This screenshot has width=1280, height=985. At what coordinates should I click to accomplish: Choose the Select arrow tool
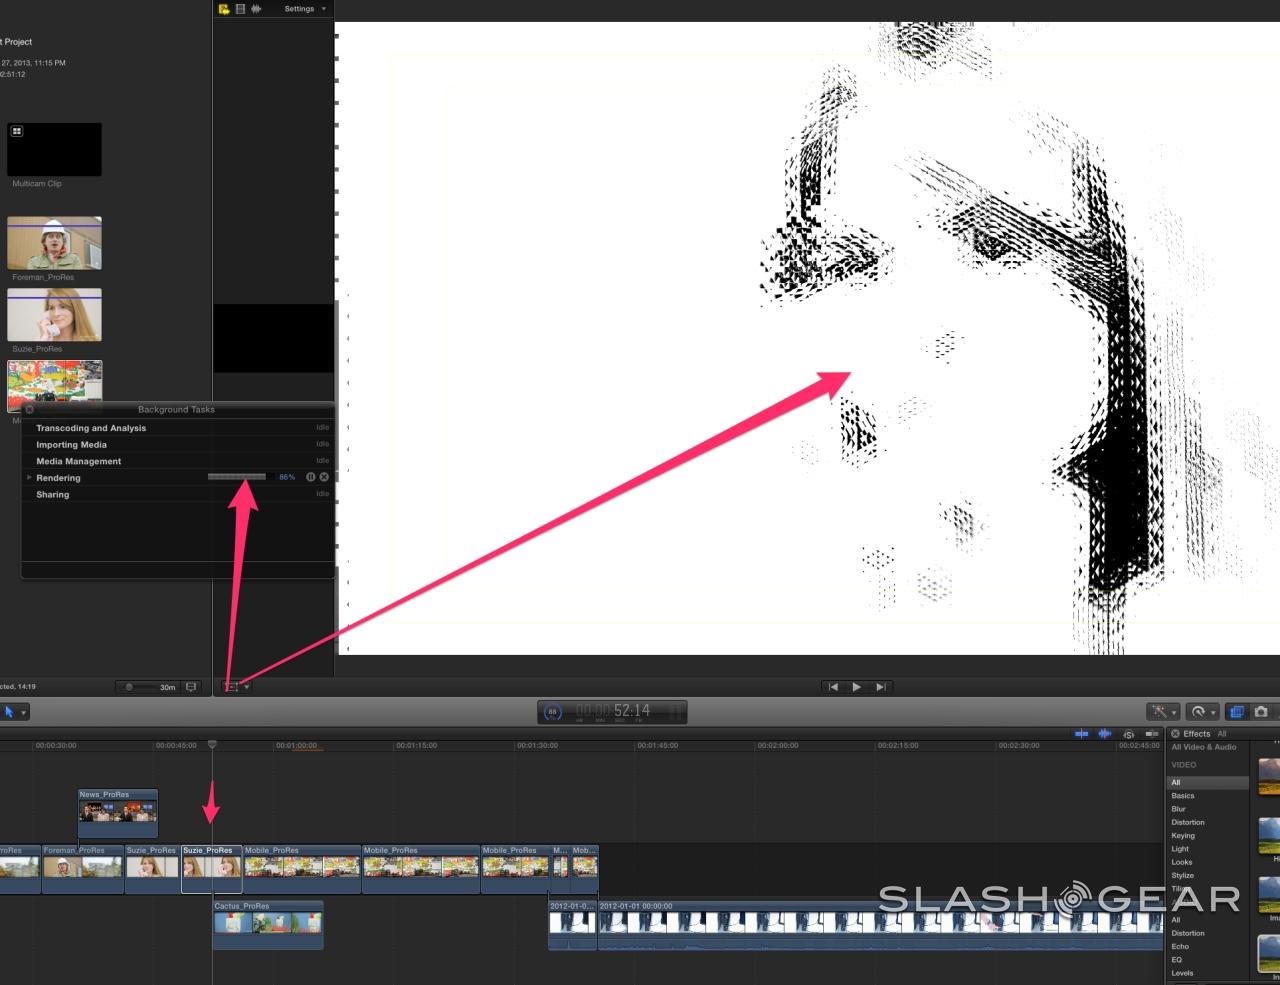tap(9, 712)
